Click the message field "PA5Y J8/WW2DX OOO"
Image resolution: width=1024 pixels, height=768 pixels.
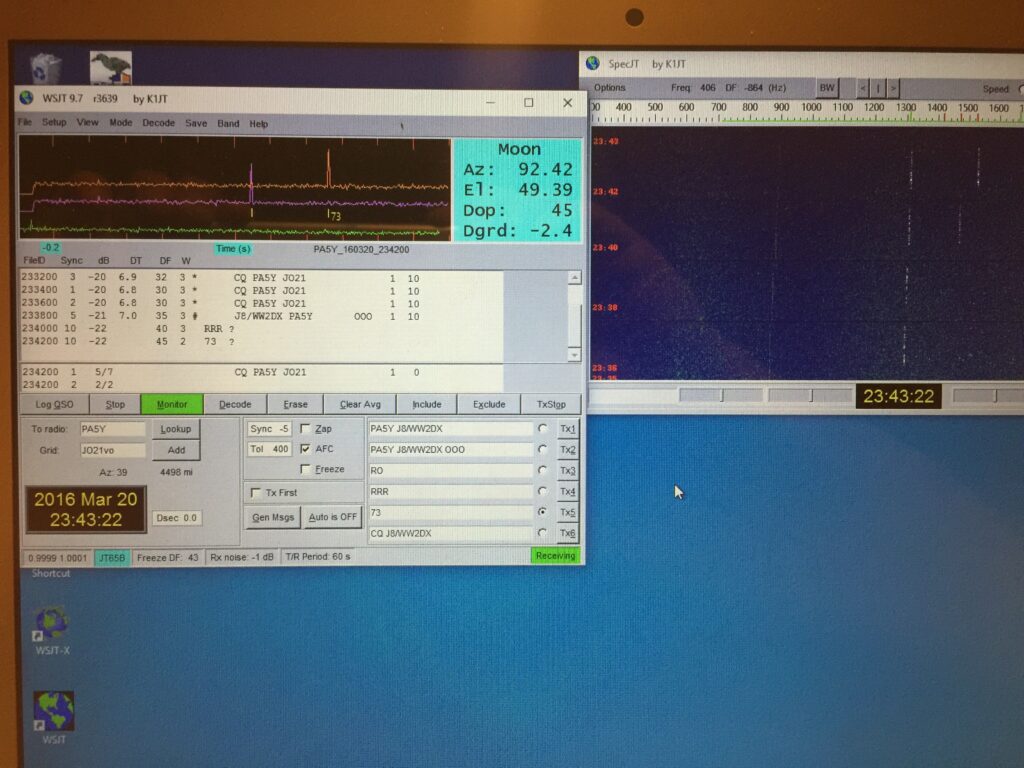click(451, 449)
